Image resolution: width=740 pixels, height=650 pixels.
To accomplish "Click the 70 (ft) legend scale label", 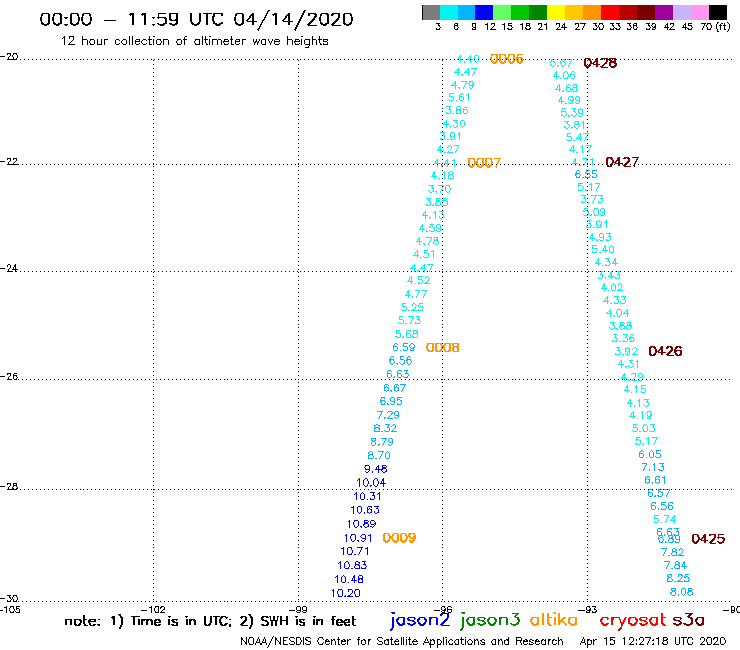I will pos(715,26).
